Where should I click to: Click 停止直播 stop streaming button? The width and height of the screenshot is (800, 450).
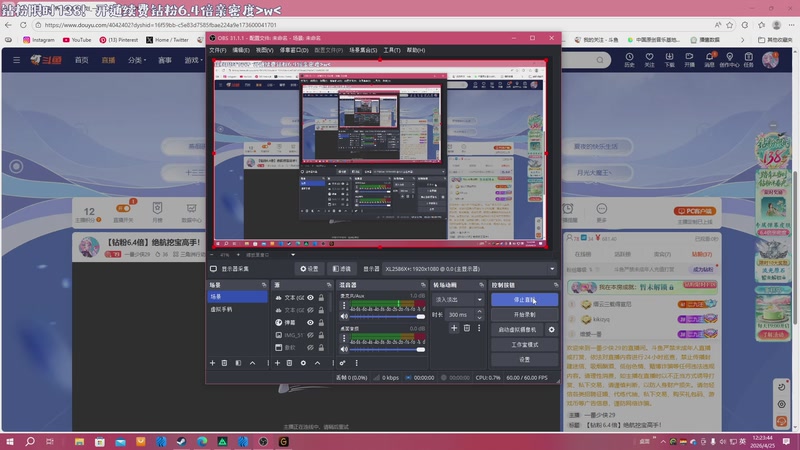(x=524, y=299)
